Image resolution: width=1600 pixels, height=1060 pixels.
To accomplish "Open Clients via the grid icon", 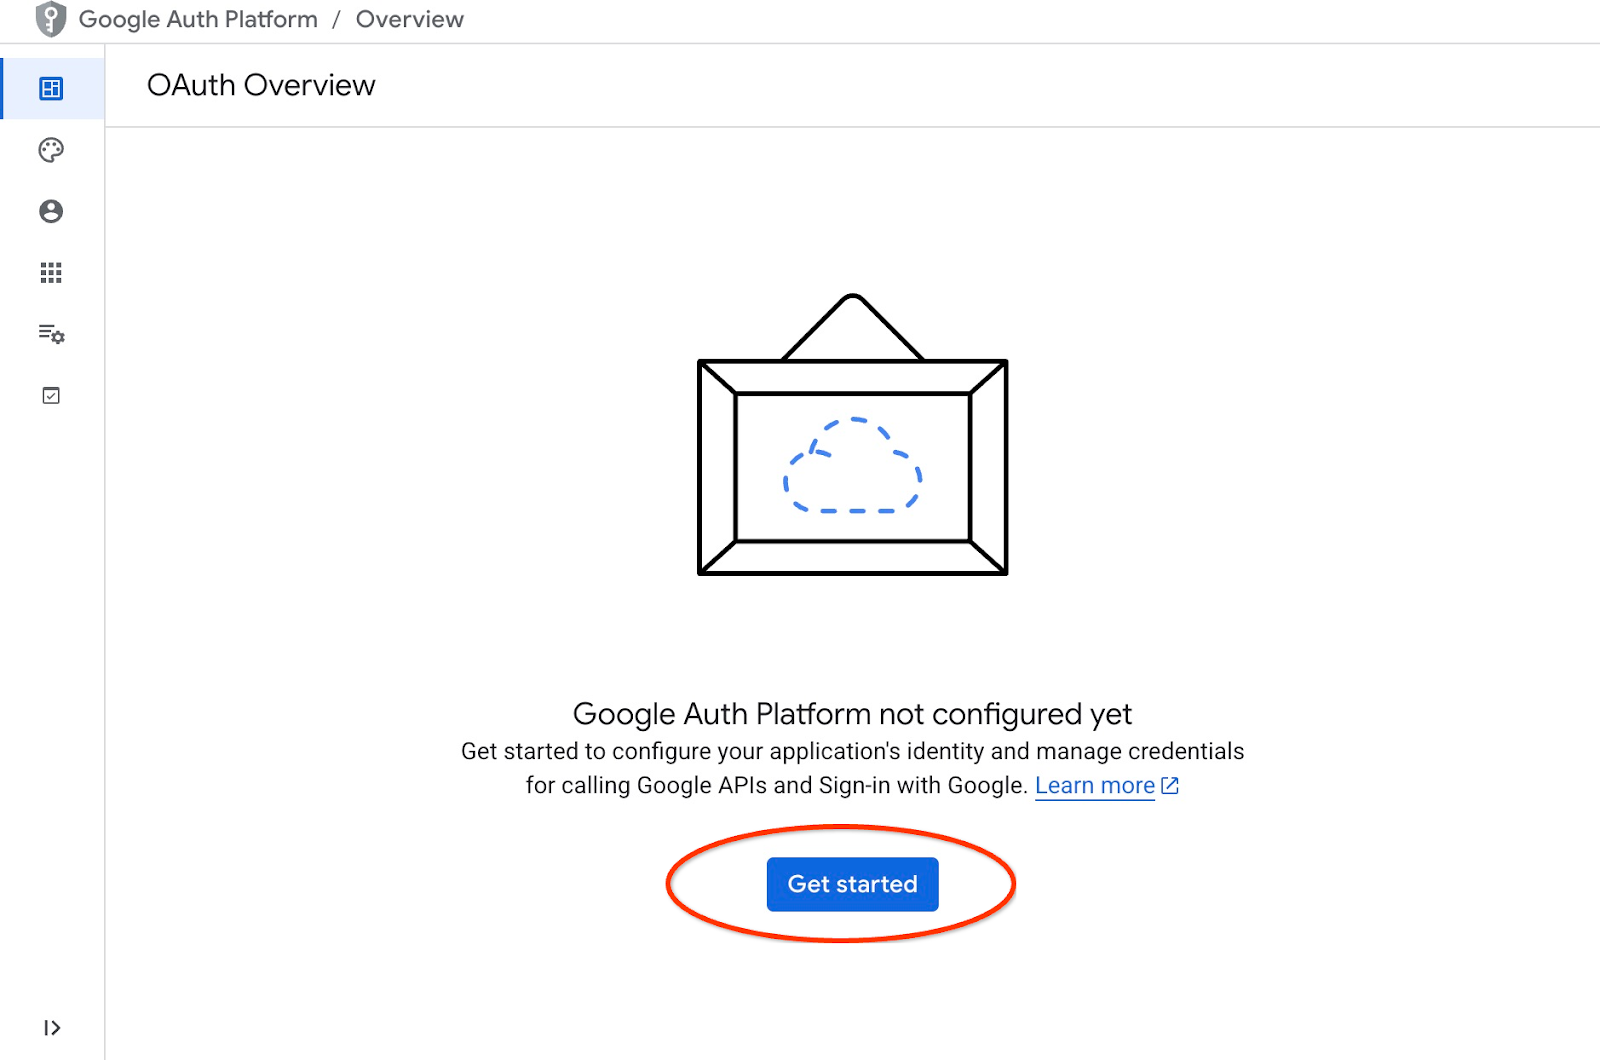I will click(x=51, y=273).
